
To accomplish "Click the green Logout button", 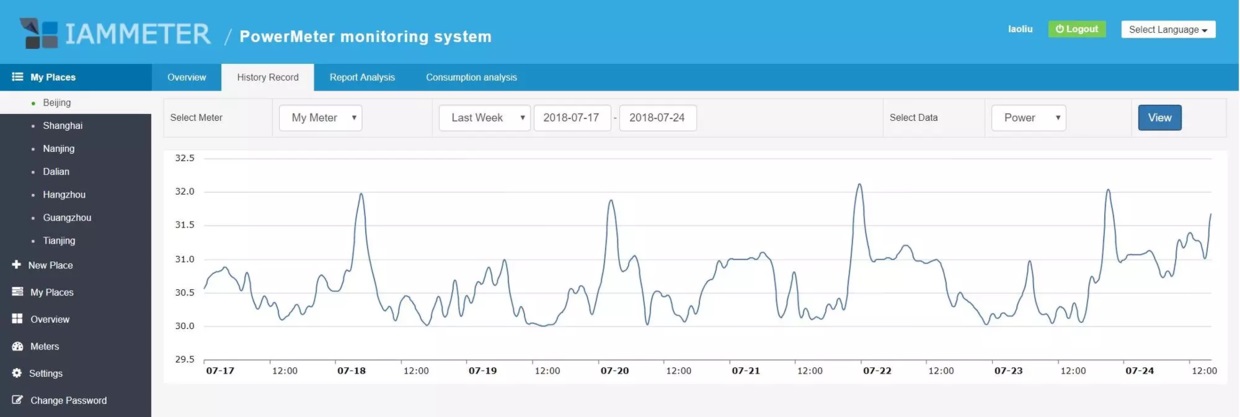I will 1076,30.
